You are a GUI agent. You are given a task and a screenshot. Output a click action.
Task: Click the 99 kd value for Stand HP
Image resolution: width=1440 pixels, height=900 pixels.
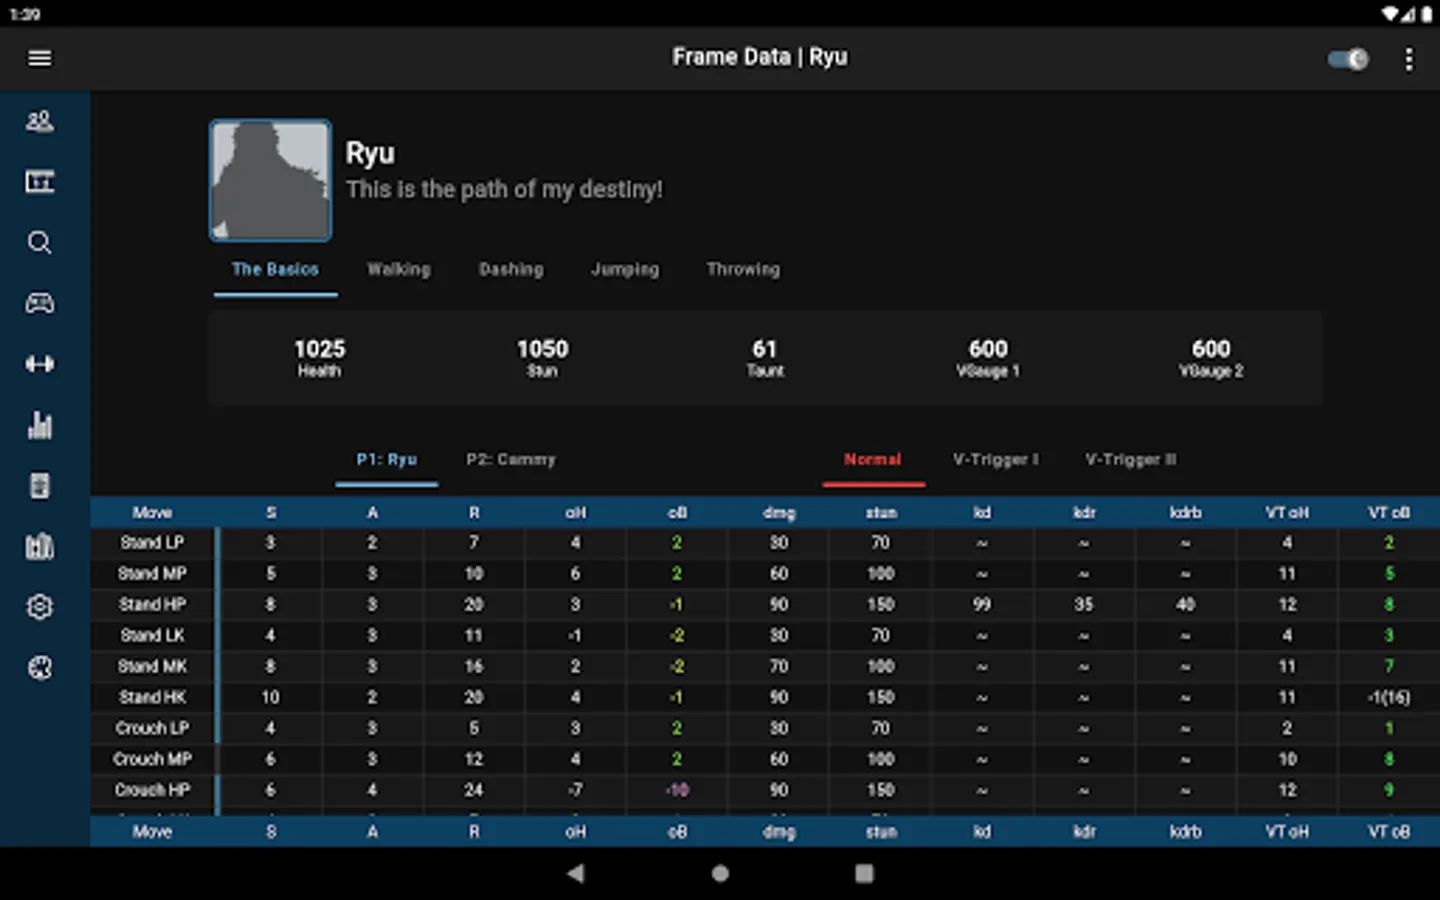982,604
